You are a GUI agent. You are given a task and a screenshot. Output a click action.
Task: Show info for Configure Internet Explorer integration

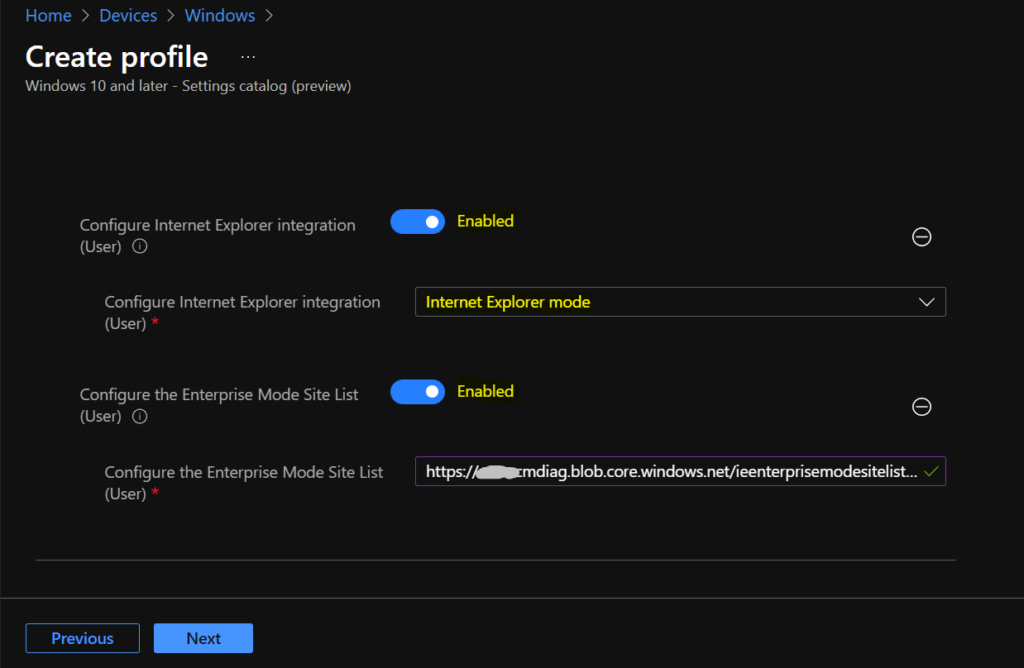coord(140,246)
